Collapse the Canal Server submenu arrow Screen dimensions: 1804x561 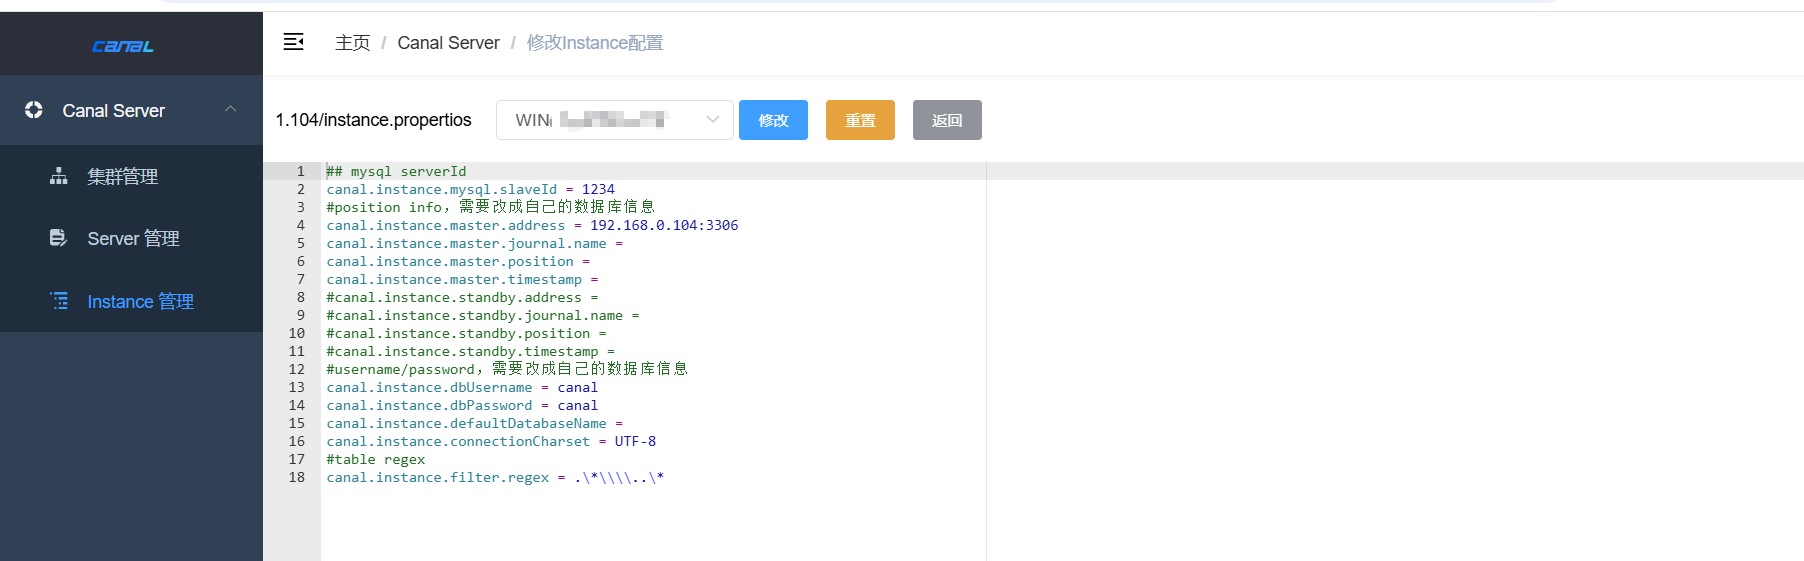click(231, 109)
